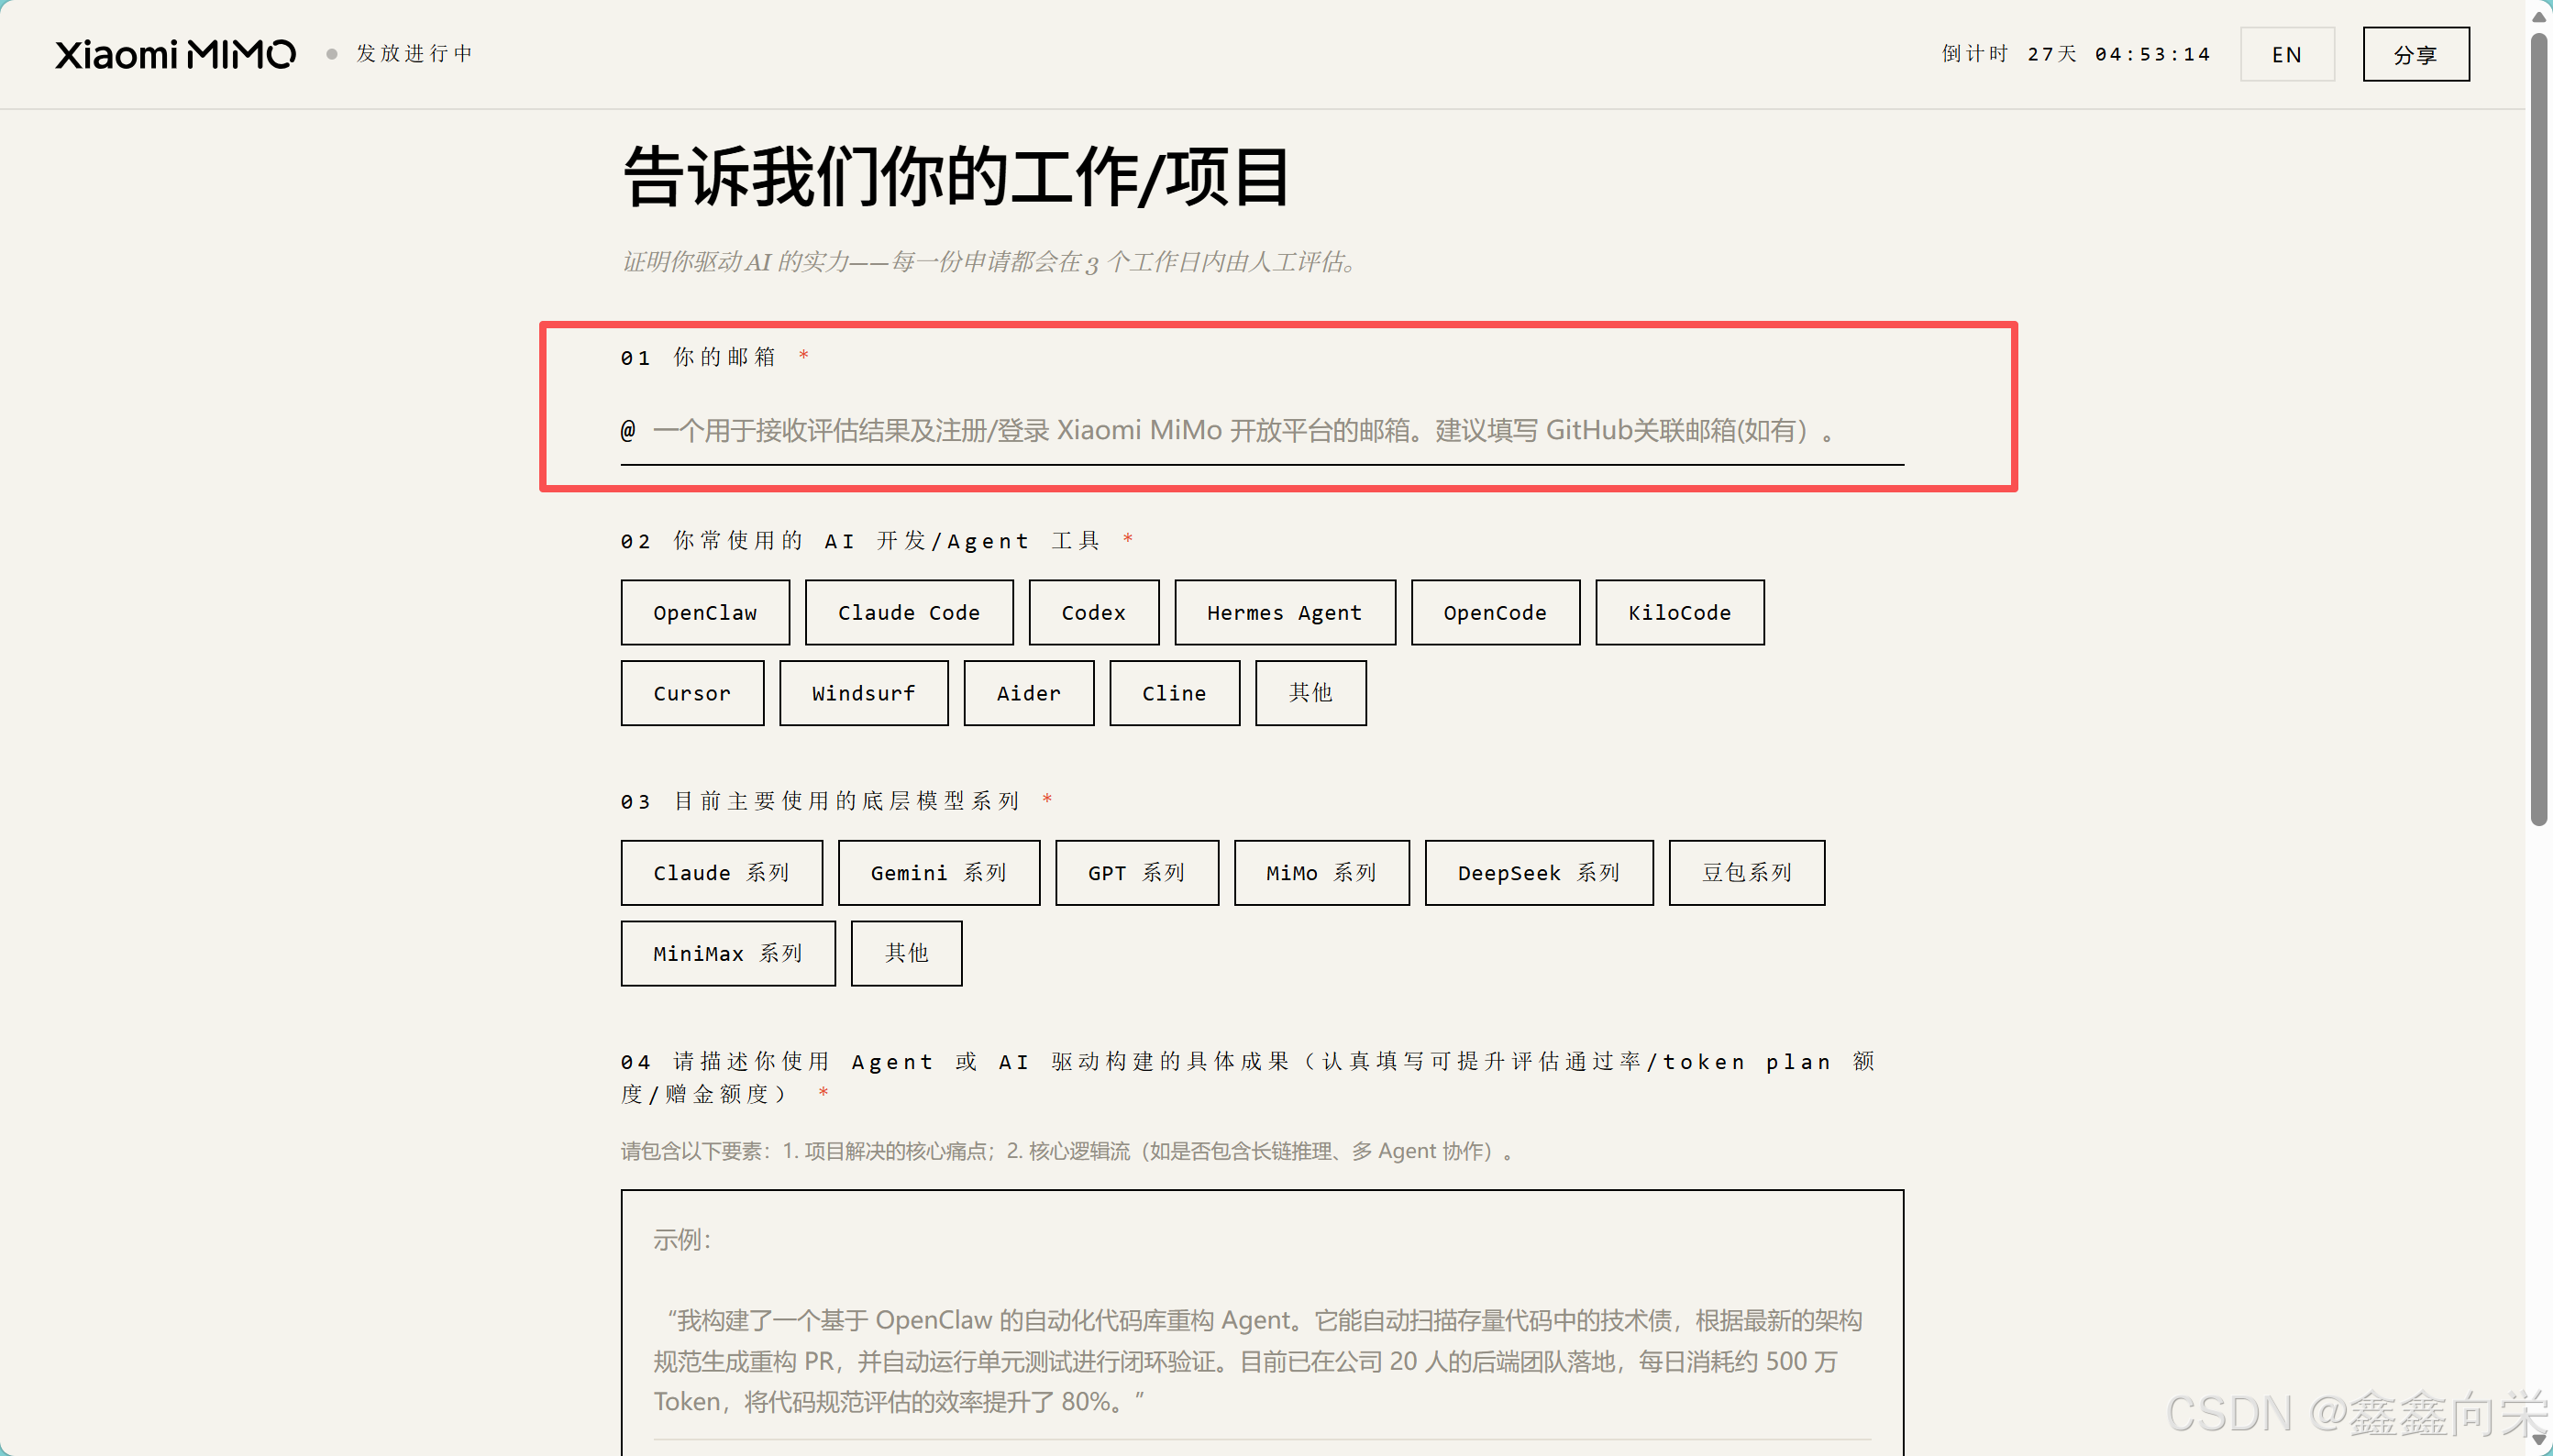Click the 分享 share button

[2415, 54]
